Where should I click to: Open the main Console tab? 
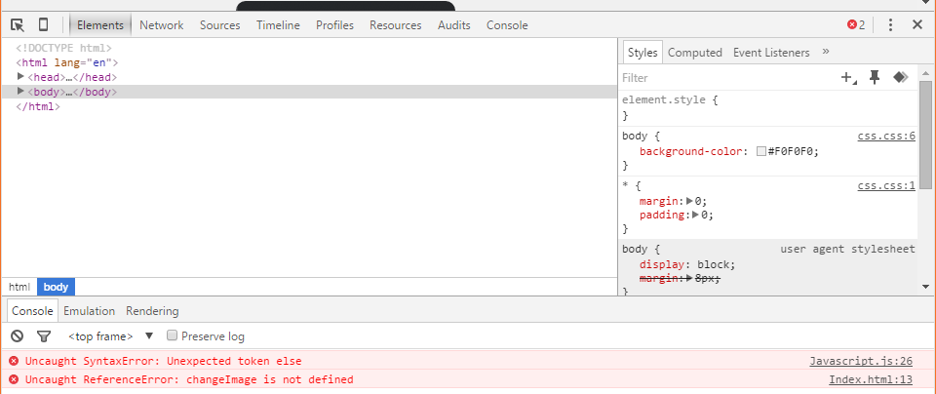tap(507, 25)
